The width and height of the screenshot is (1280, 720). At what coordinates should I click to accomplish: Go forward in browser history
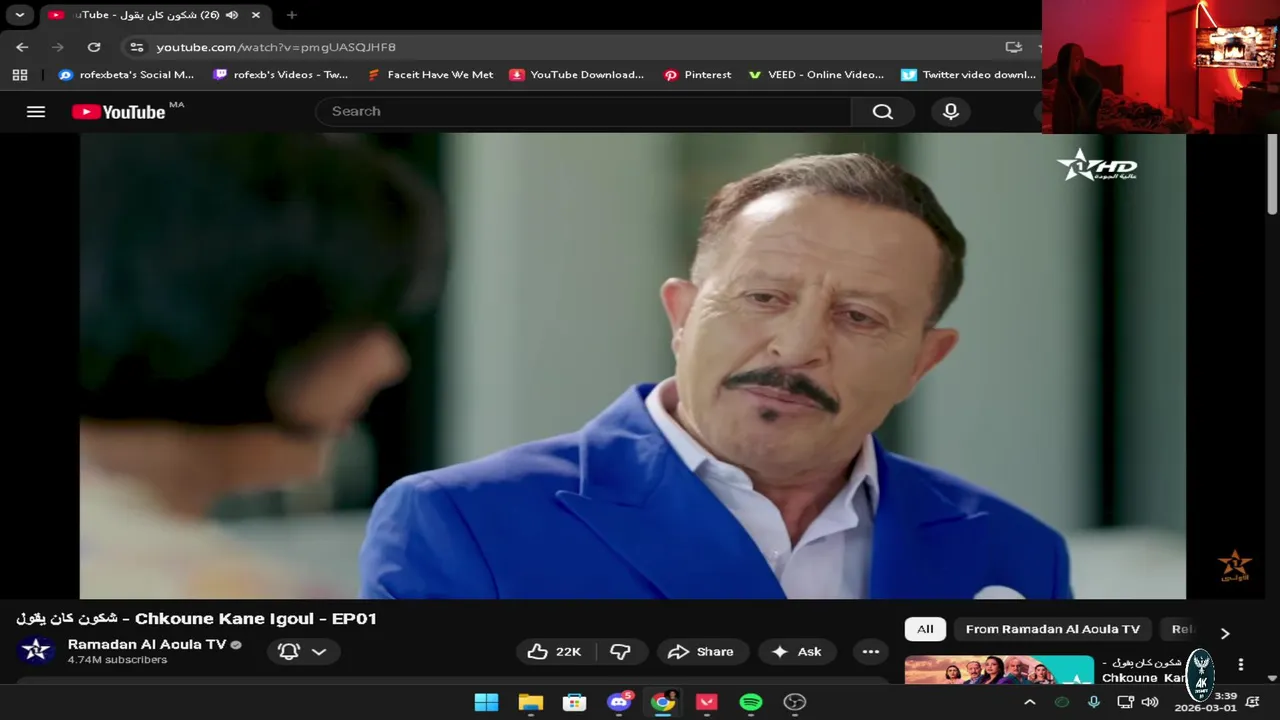tap(58, 47)
